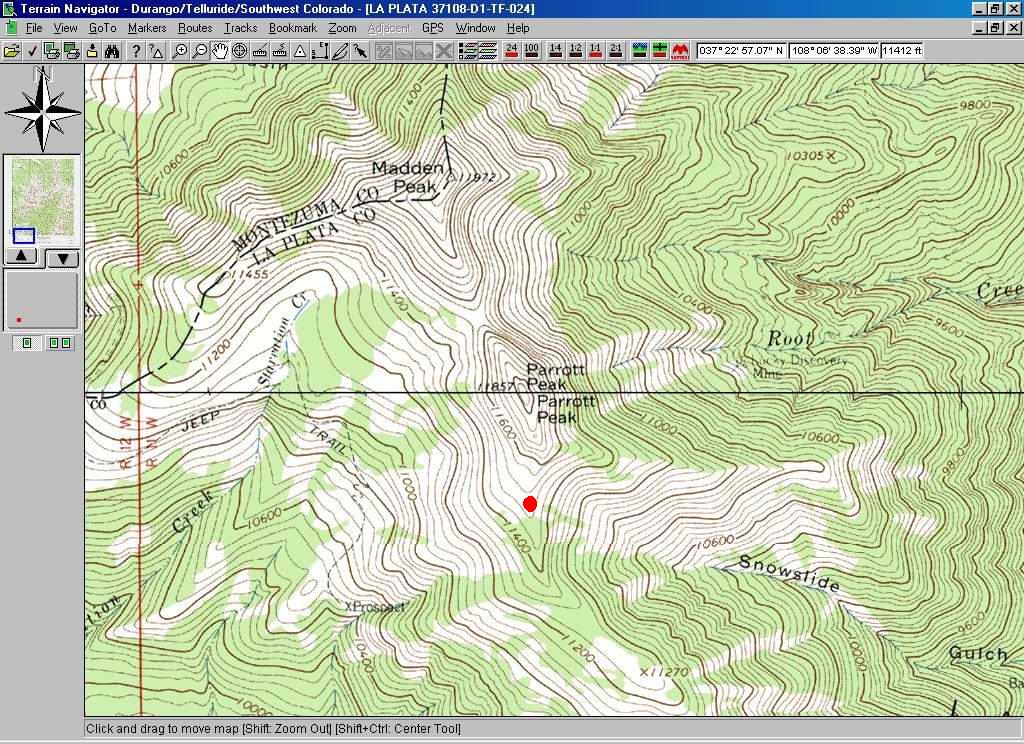Click the red Maptech logo icon
This screenshot has height=744, width=1024.
coord(680,51)
